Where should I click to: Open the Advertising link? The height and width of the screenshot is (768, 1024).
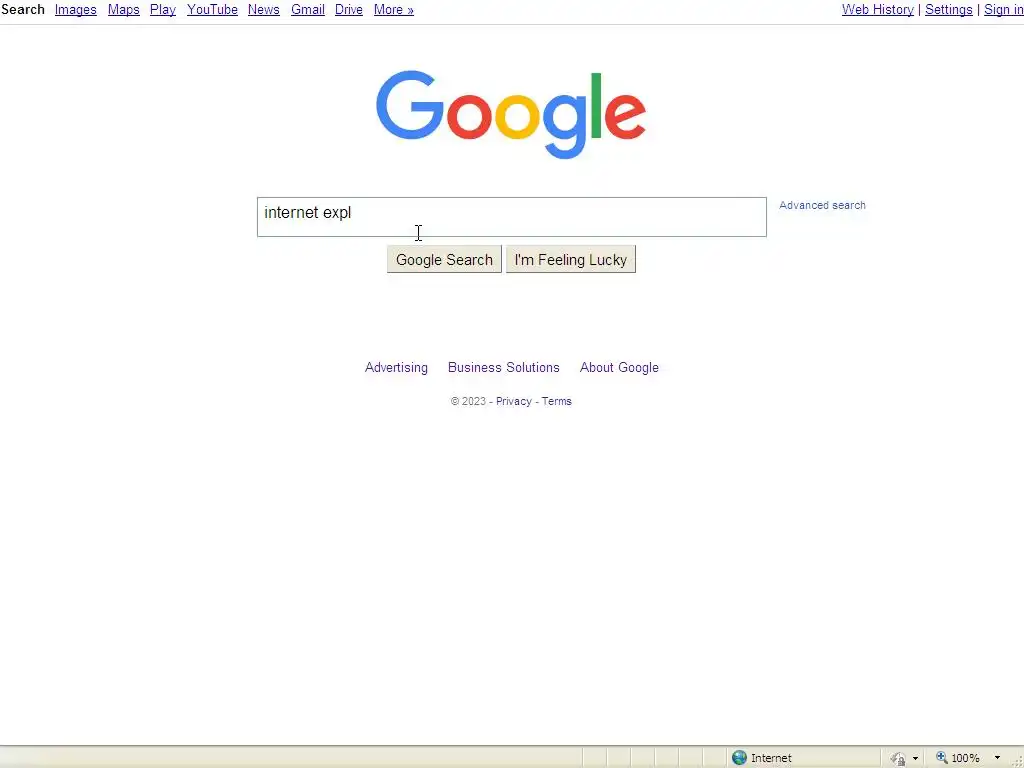tap(396, 368)
